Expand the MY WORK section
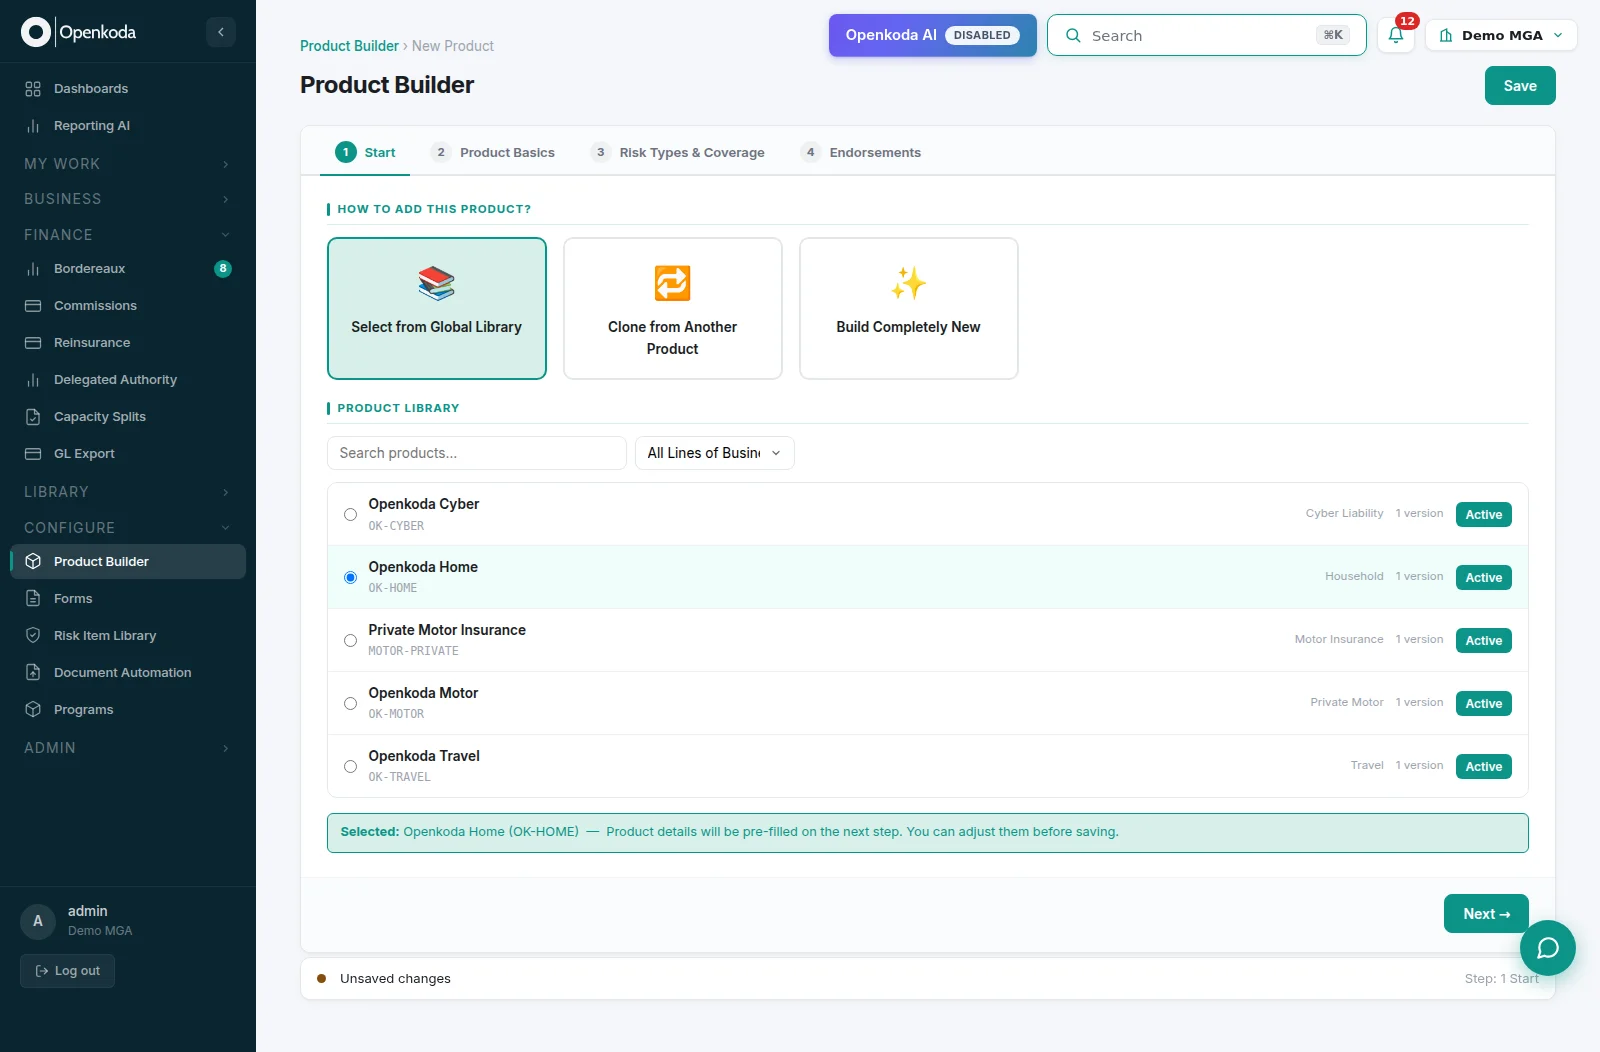Screen dimensions: 1600x1052 pyautogui.click(x=127, y=164)
